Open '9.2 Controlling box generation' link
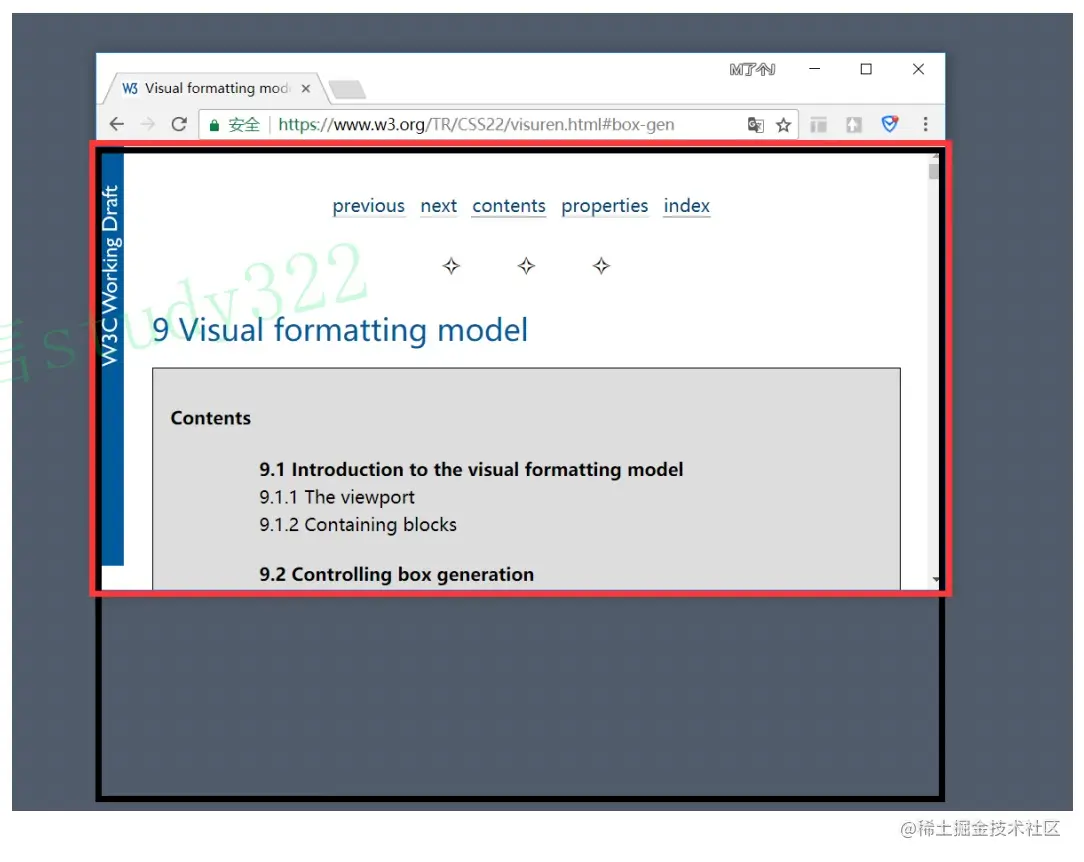The image size is (1084, 862). [396, 574]
